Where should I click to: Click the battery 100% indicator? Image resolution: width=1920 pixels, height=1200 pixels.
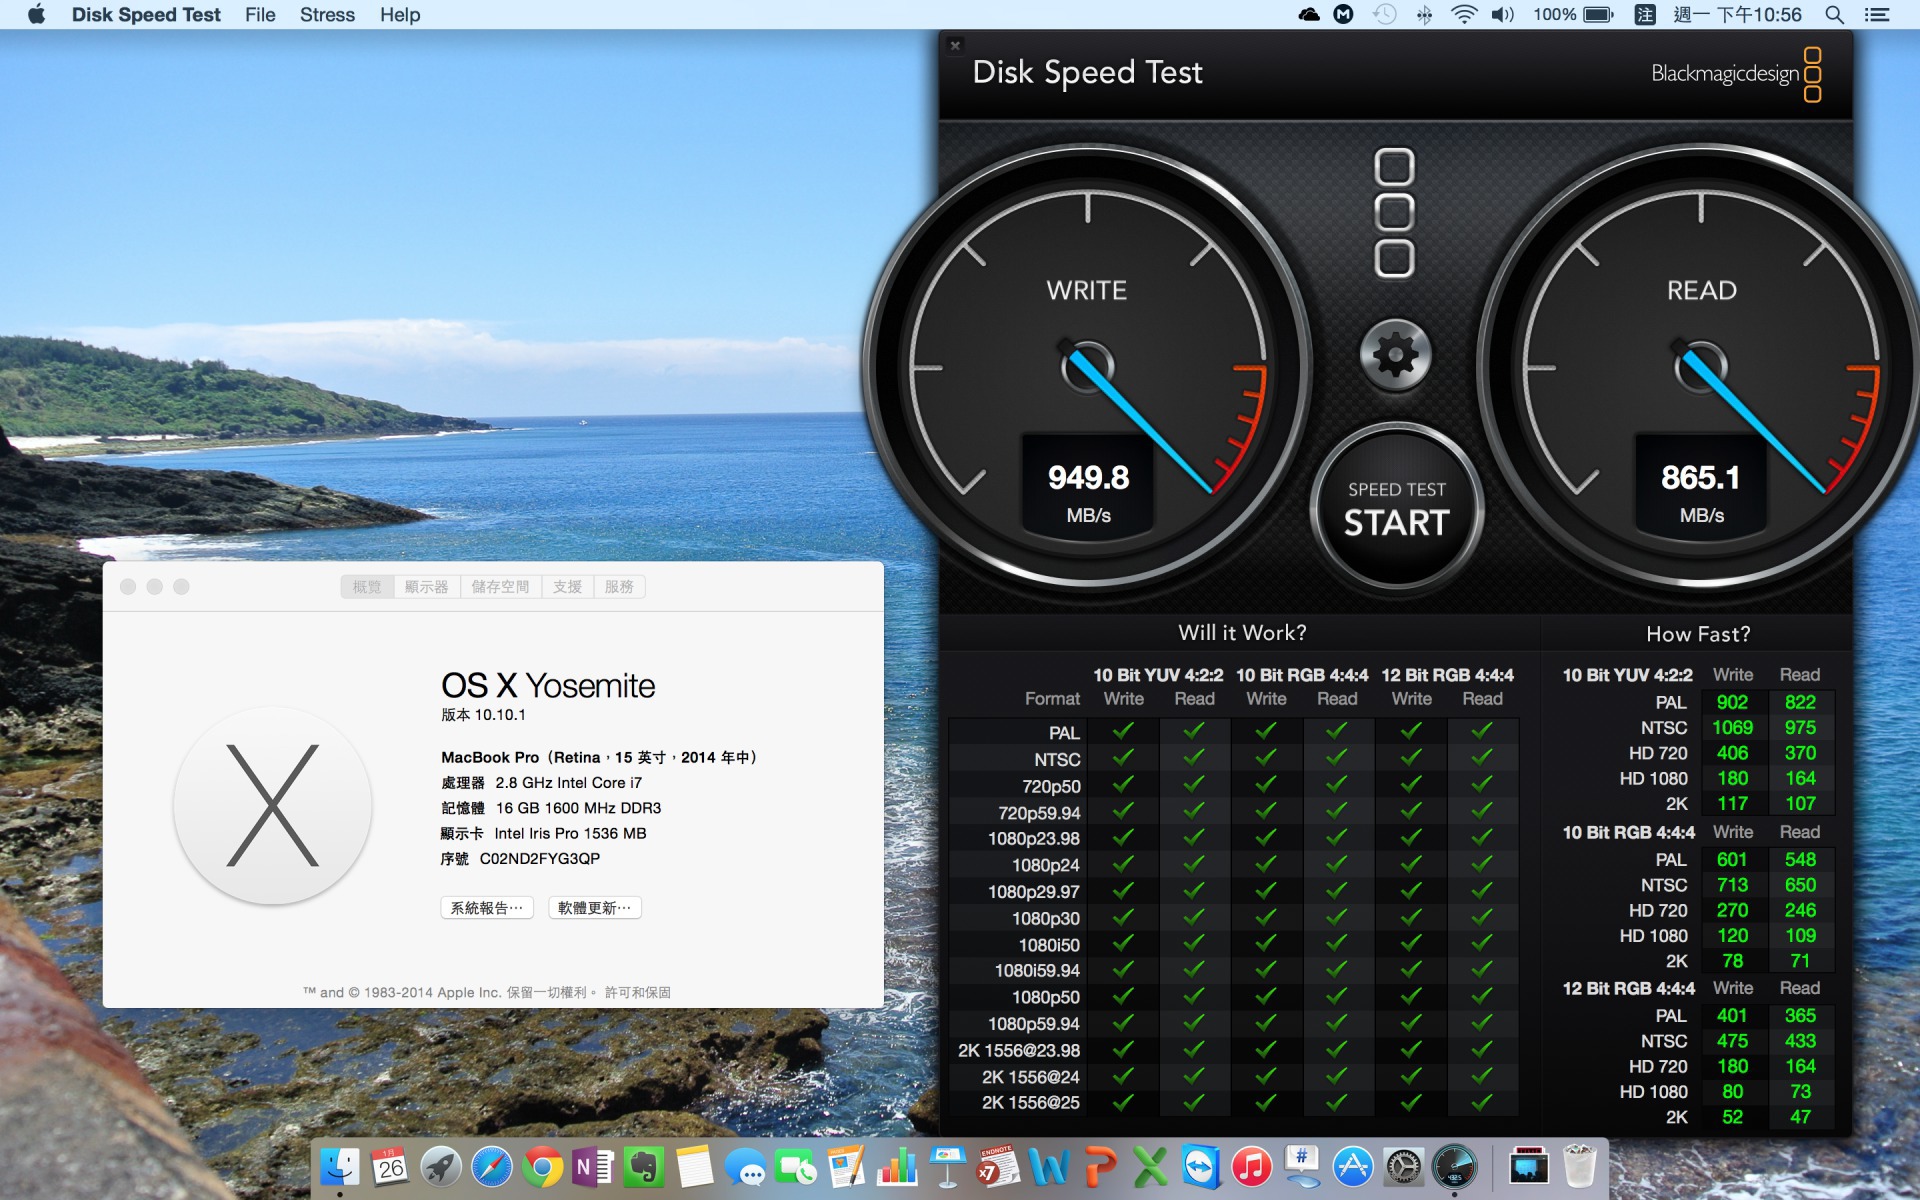[1573, 14]
